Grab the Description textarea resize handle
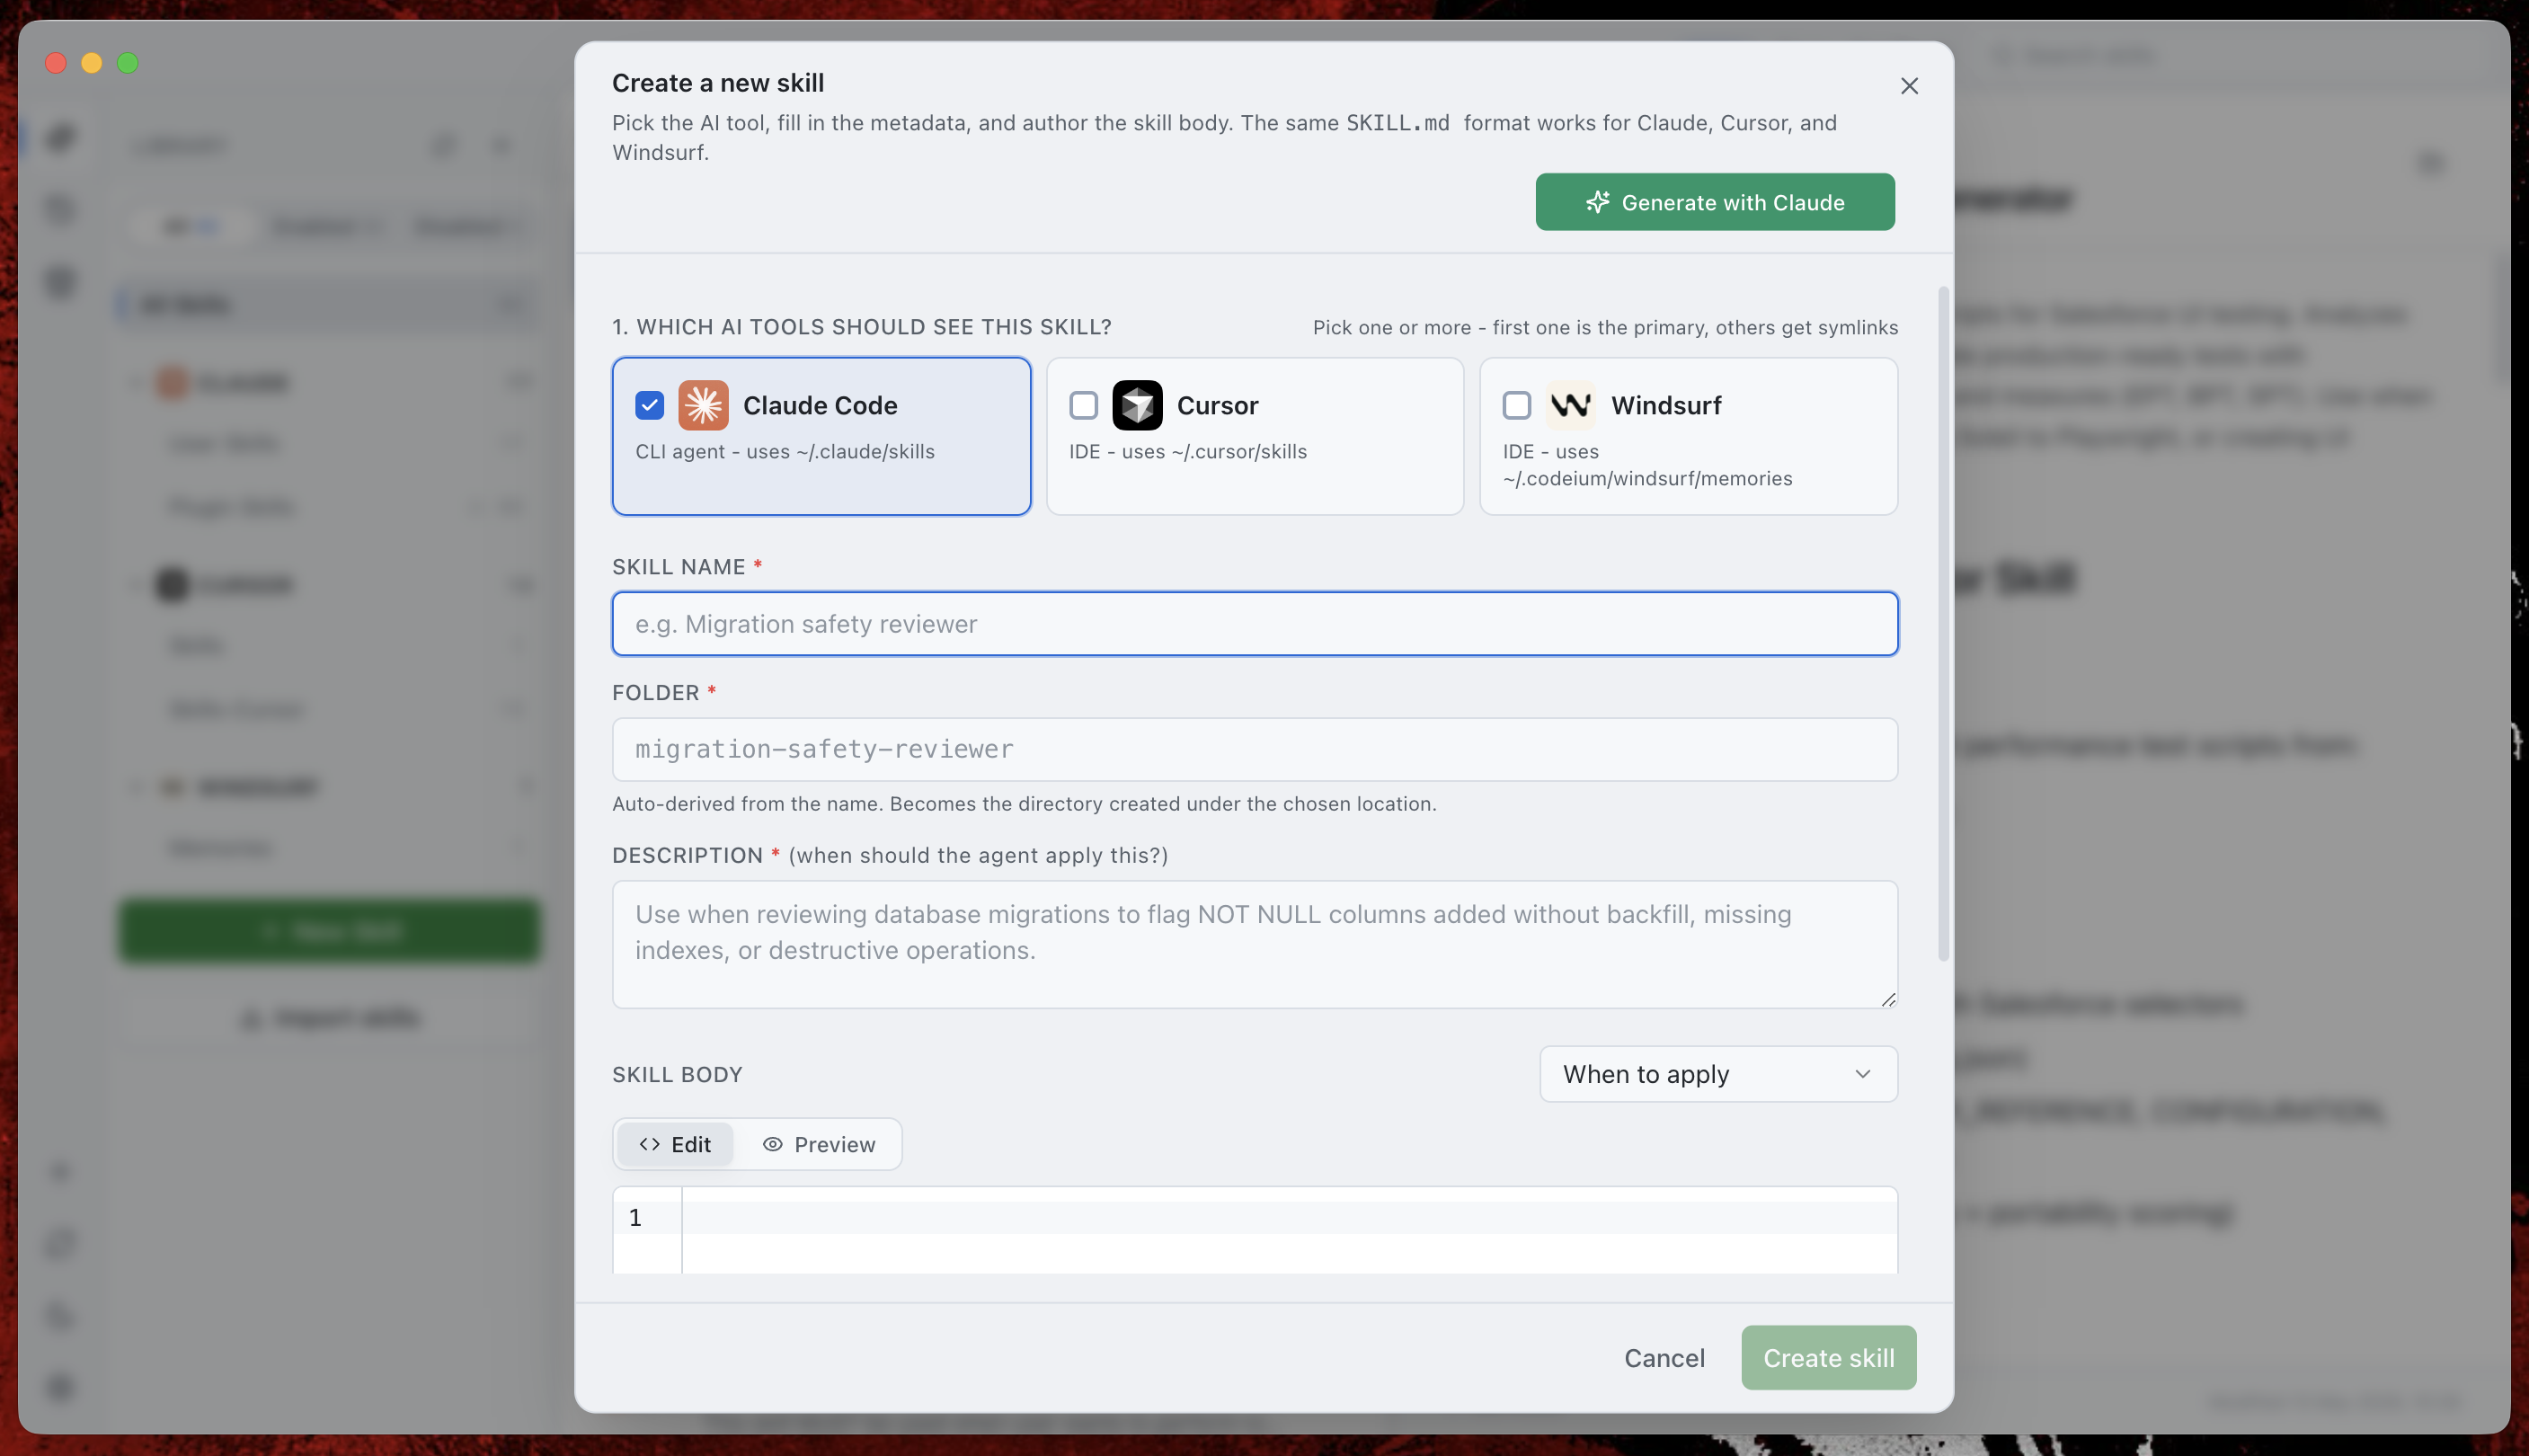 coord(1887,999)
